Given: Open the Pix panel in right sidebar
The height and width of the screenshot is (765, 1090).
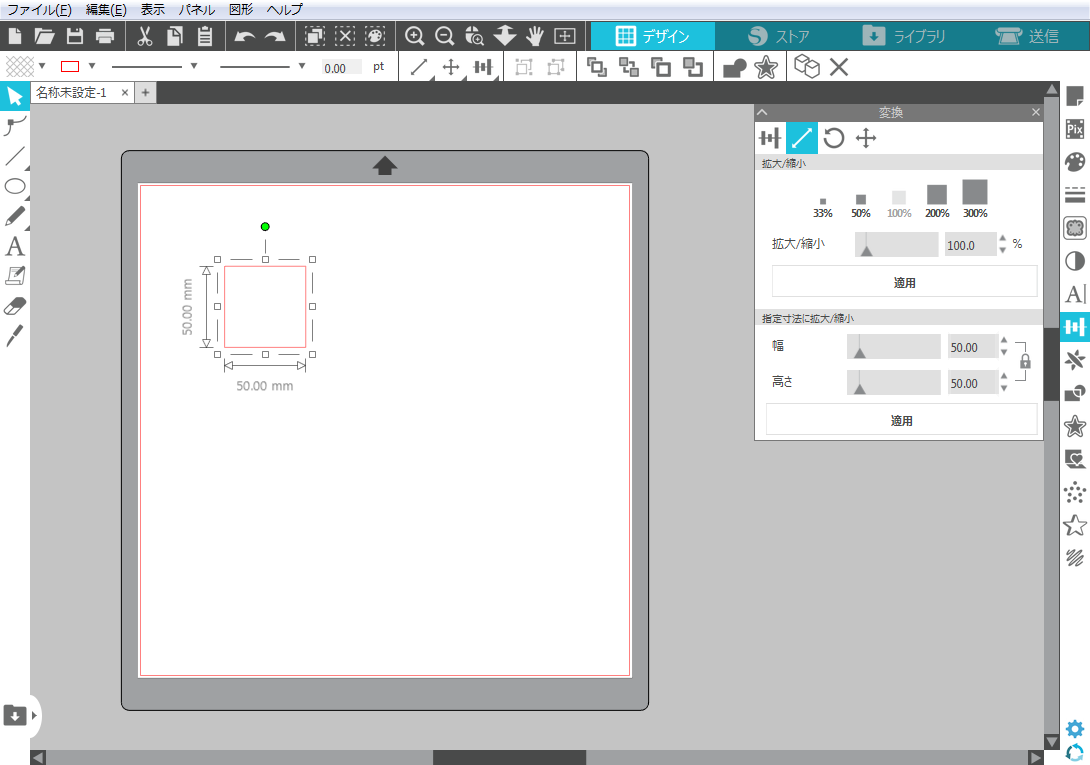Looking at the screenshot, I should click(x=1075, y=129).
